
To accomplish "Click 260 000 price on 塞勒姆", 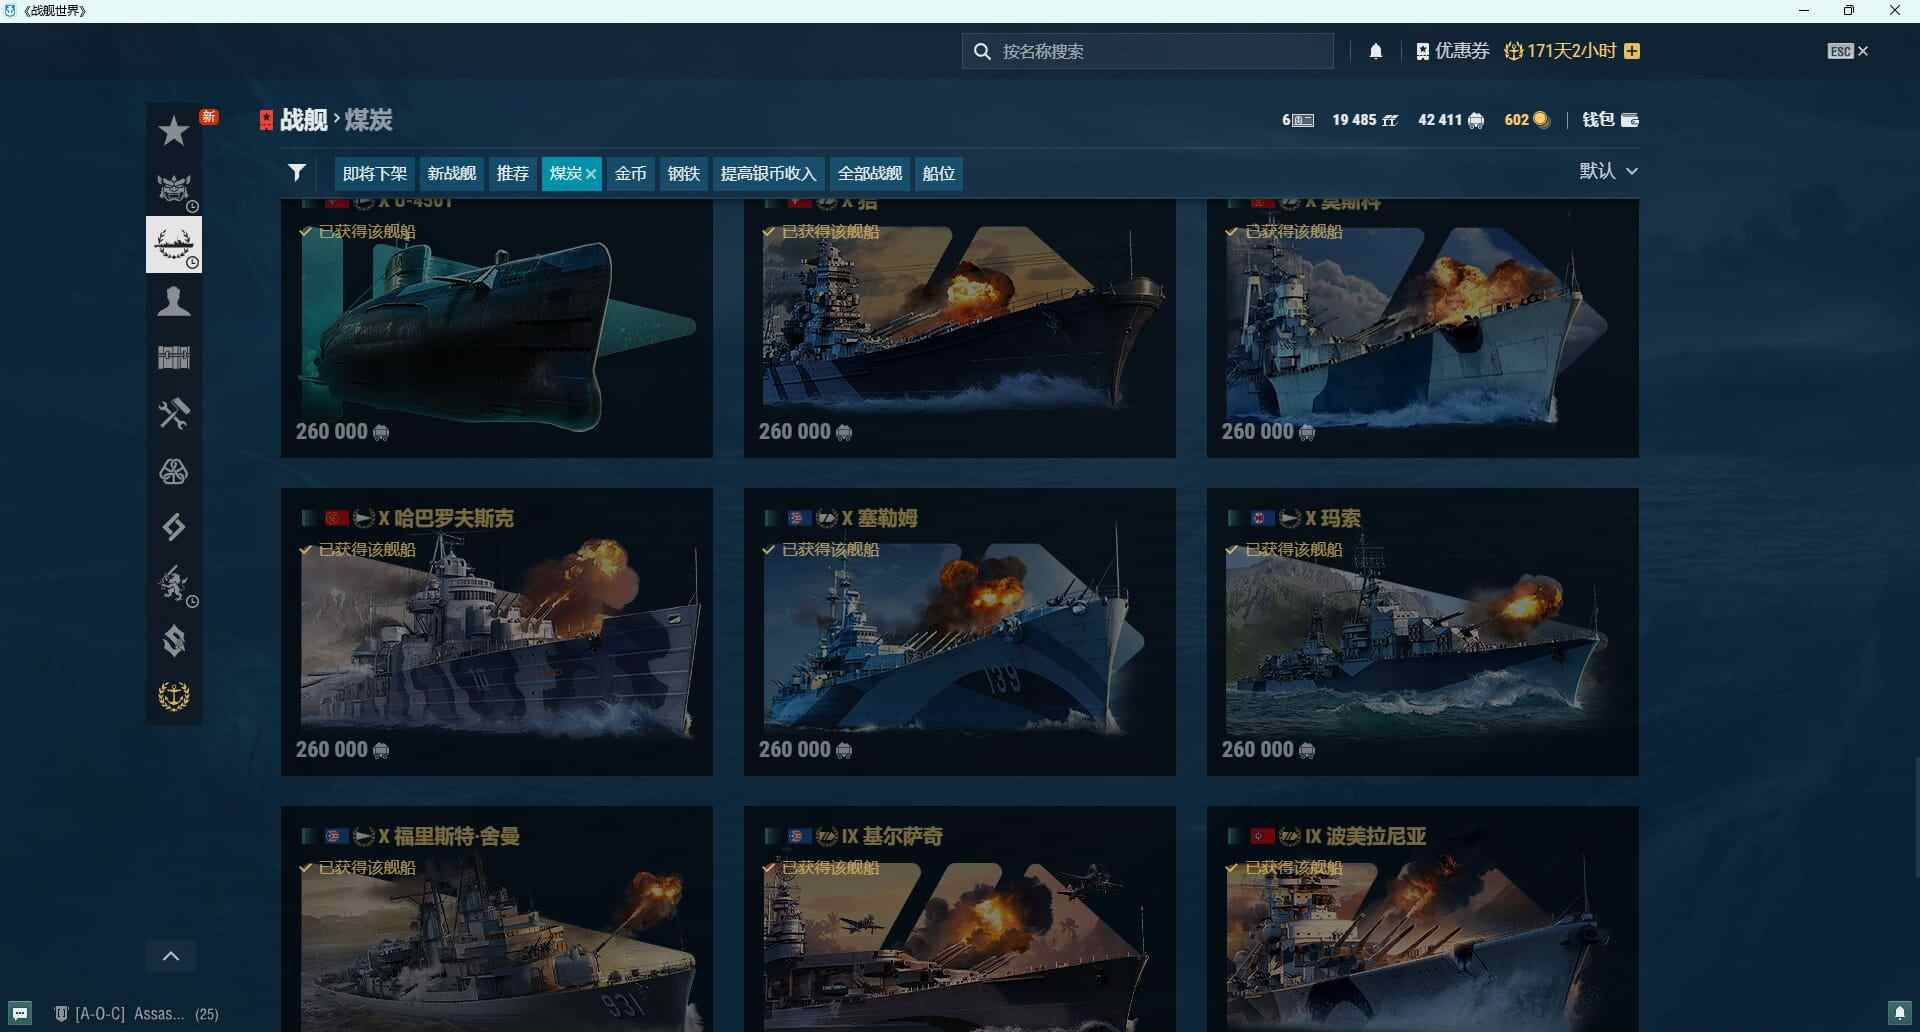I will 805,750.
